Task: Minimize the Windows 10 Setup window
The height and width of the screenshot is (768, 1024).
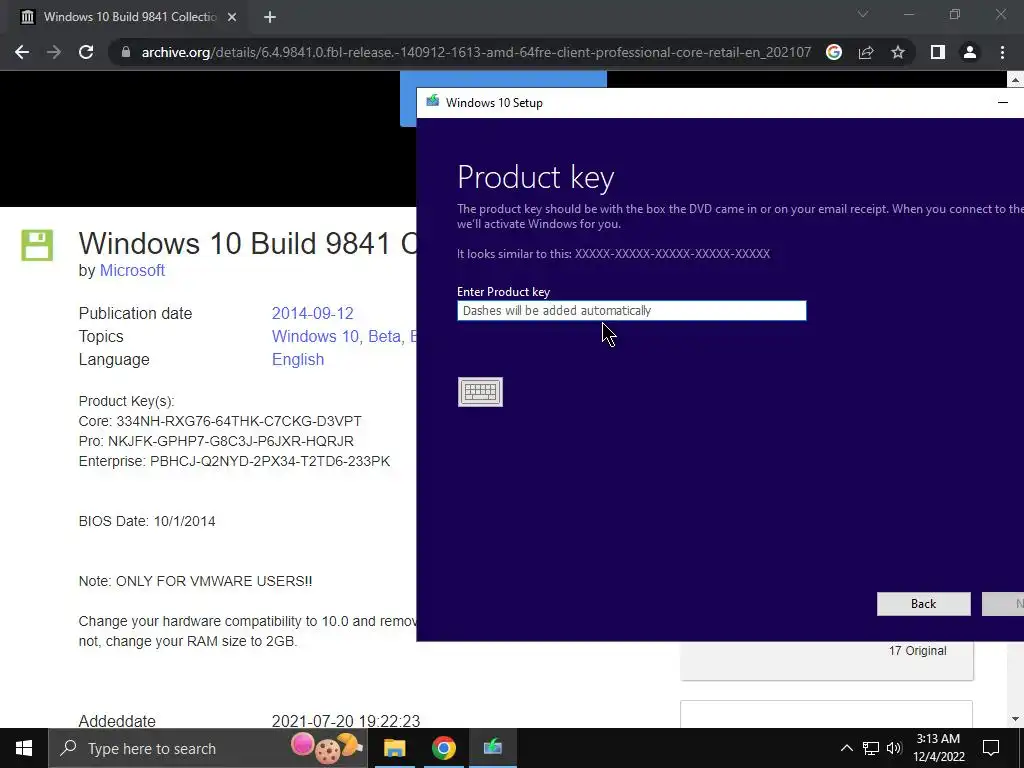Action: 1003,103
